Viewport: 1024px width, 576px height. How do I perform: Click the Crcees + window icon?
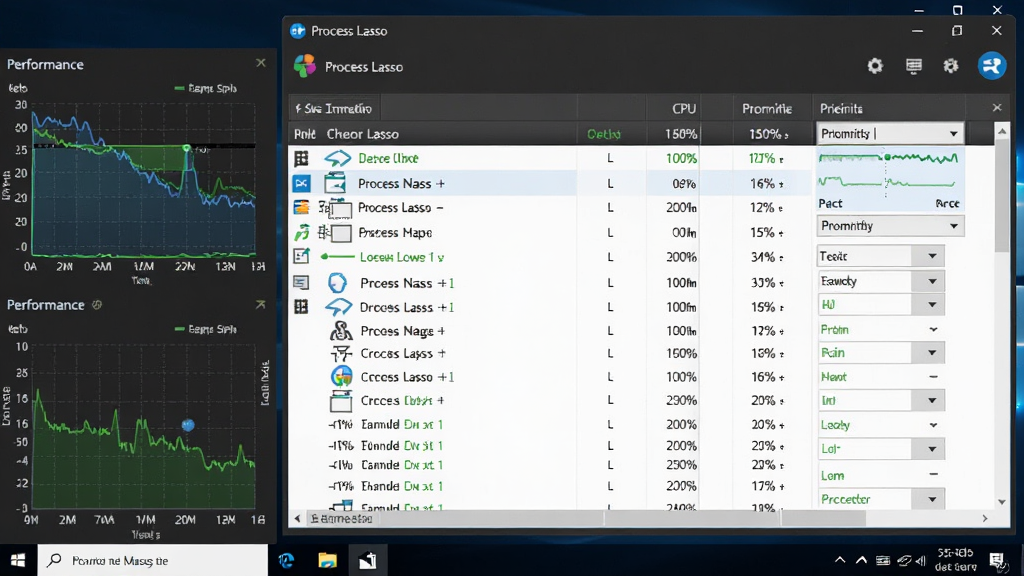pos(341,401)
